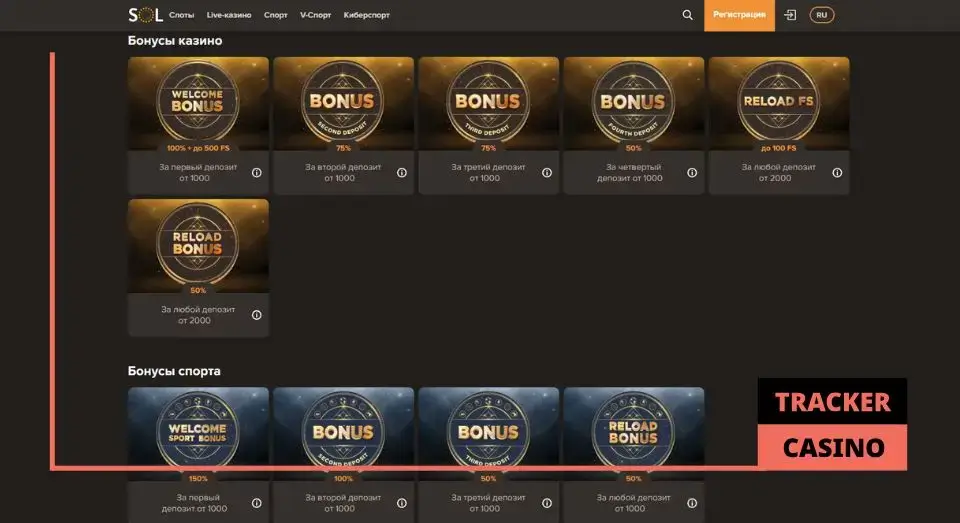Click the '100% + до 500 FS' label
Image resolution: width=960 pixels, height=523 pixels.
198,148
